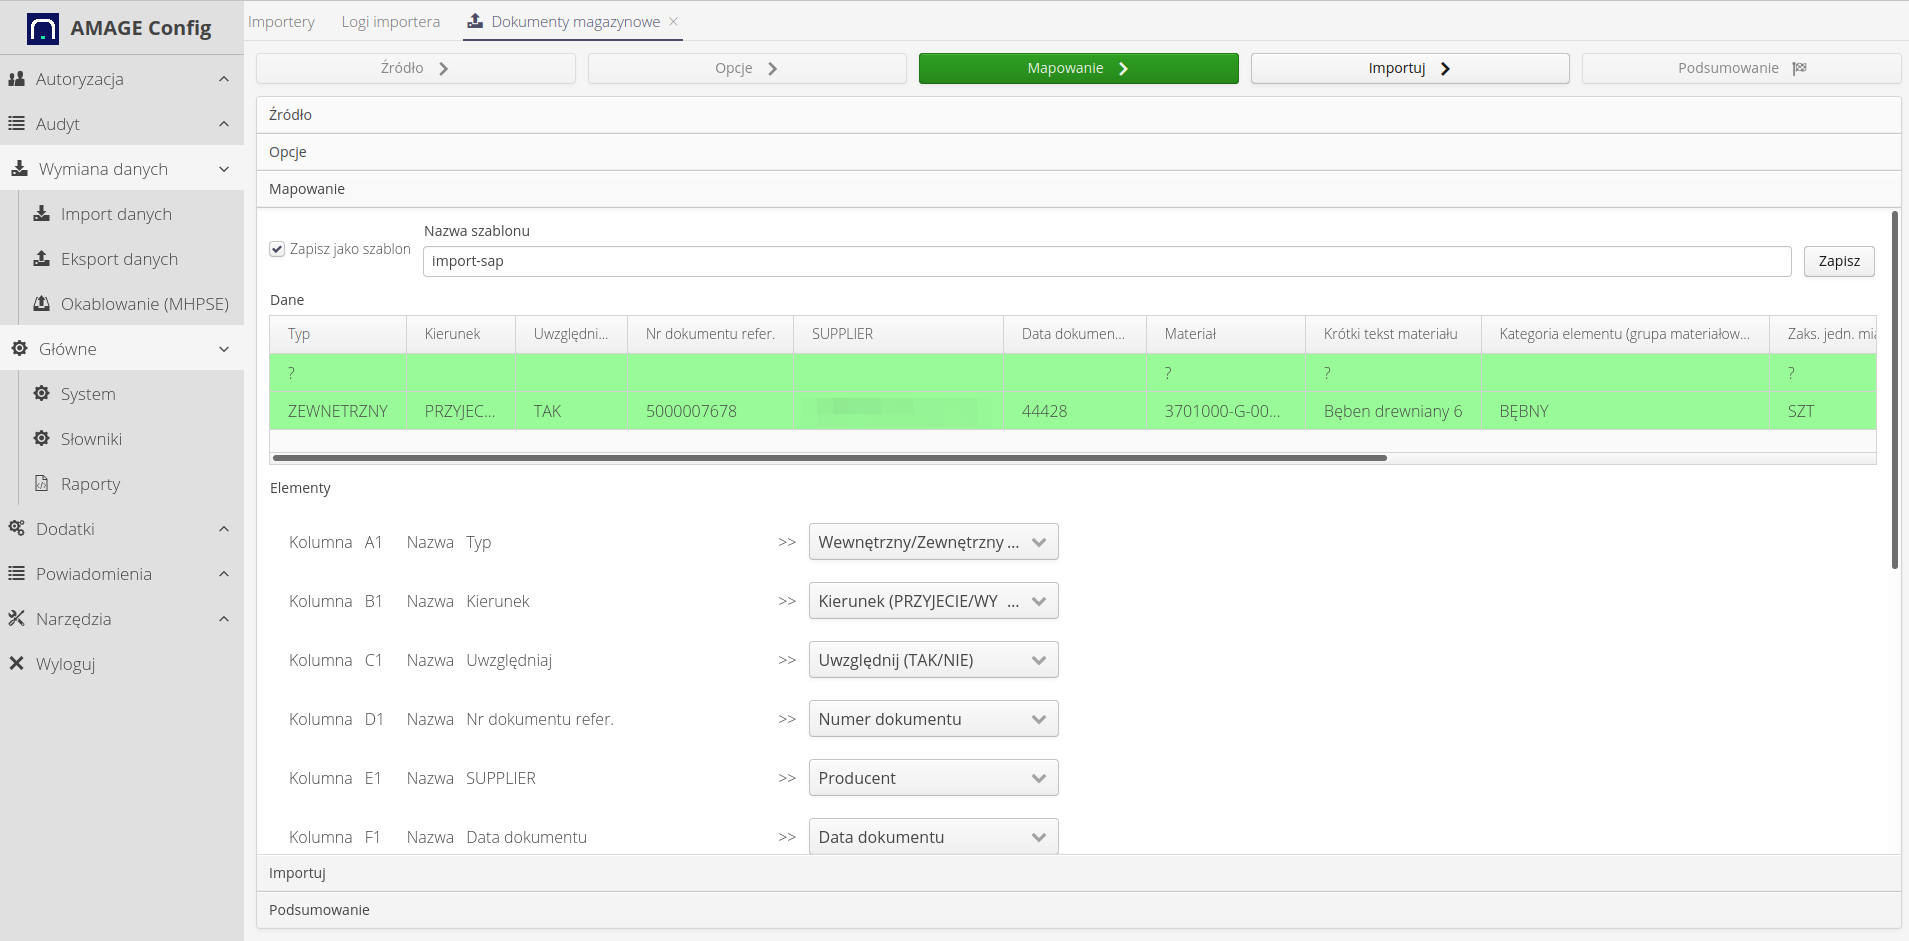
Task: Click the horizontal scrollbar under Dane table
Action: [828, 457]
